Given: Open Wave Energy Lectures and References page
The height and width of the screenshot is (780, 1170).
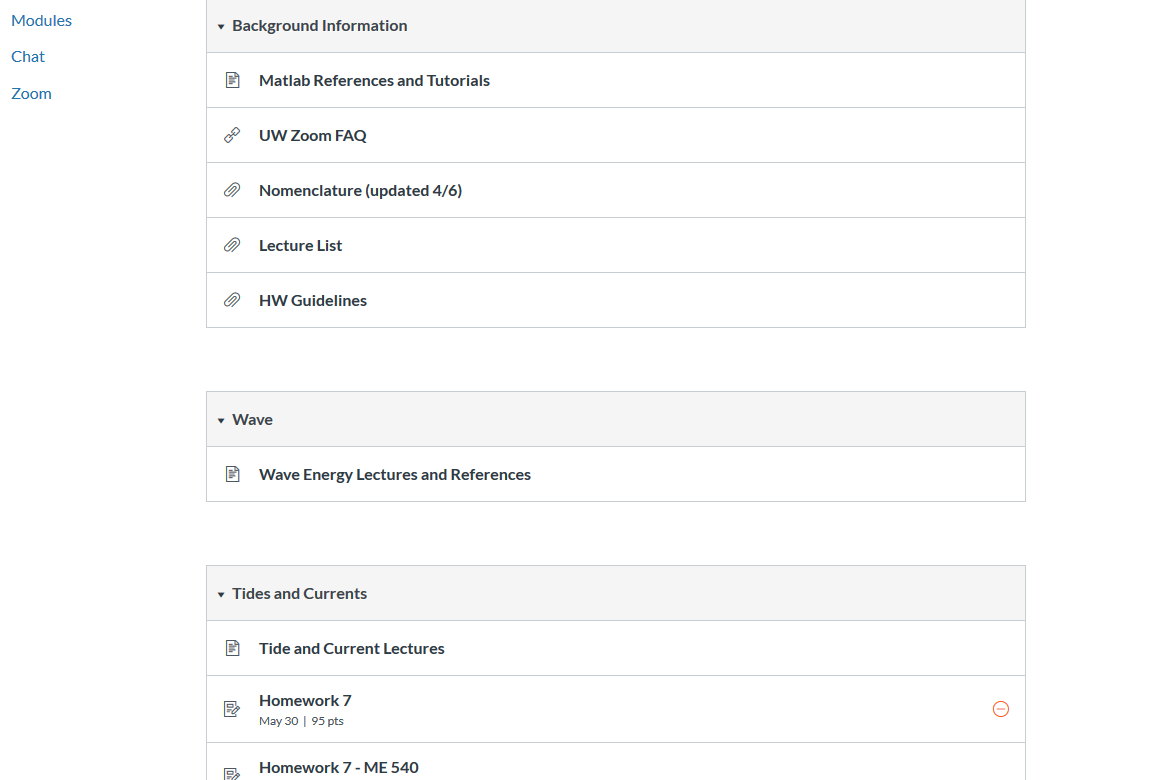Looking at the screenshot, I should 395,475.
